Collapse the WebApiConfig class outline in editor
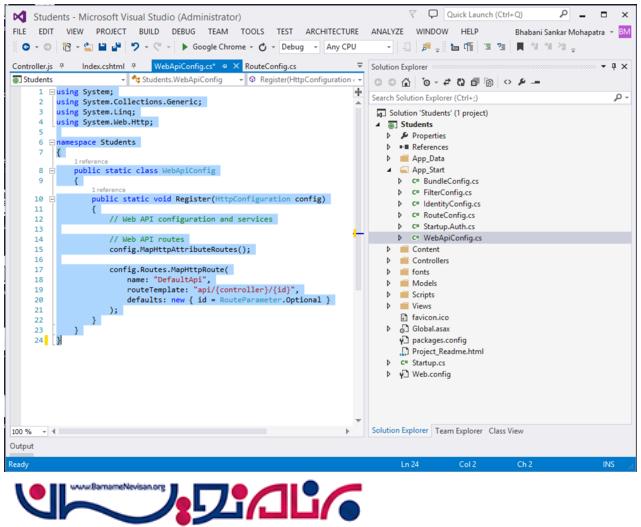The width and height of the screenshot is (641, 527). coord(51,171)
